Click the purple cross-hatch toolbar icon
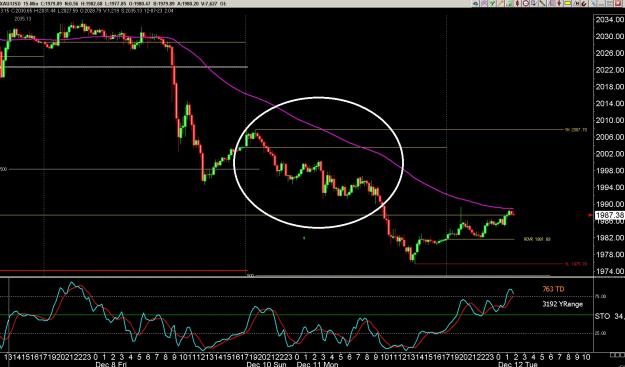Image resolution: width=625 pixels, height=367 pixels. point(484,4)
